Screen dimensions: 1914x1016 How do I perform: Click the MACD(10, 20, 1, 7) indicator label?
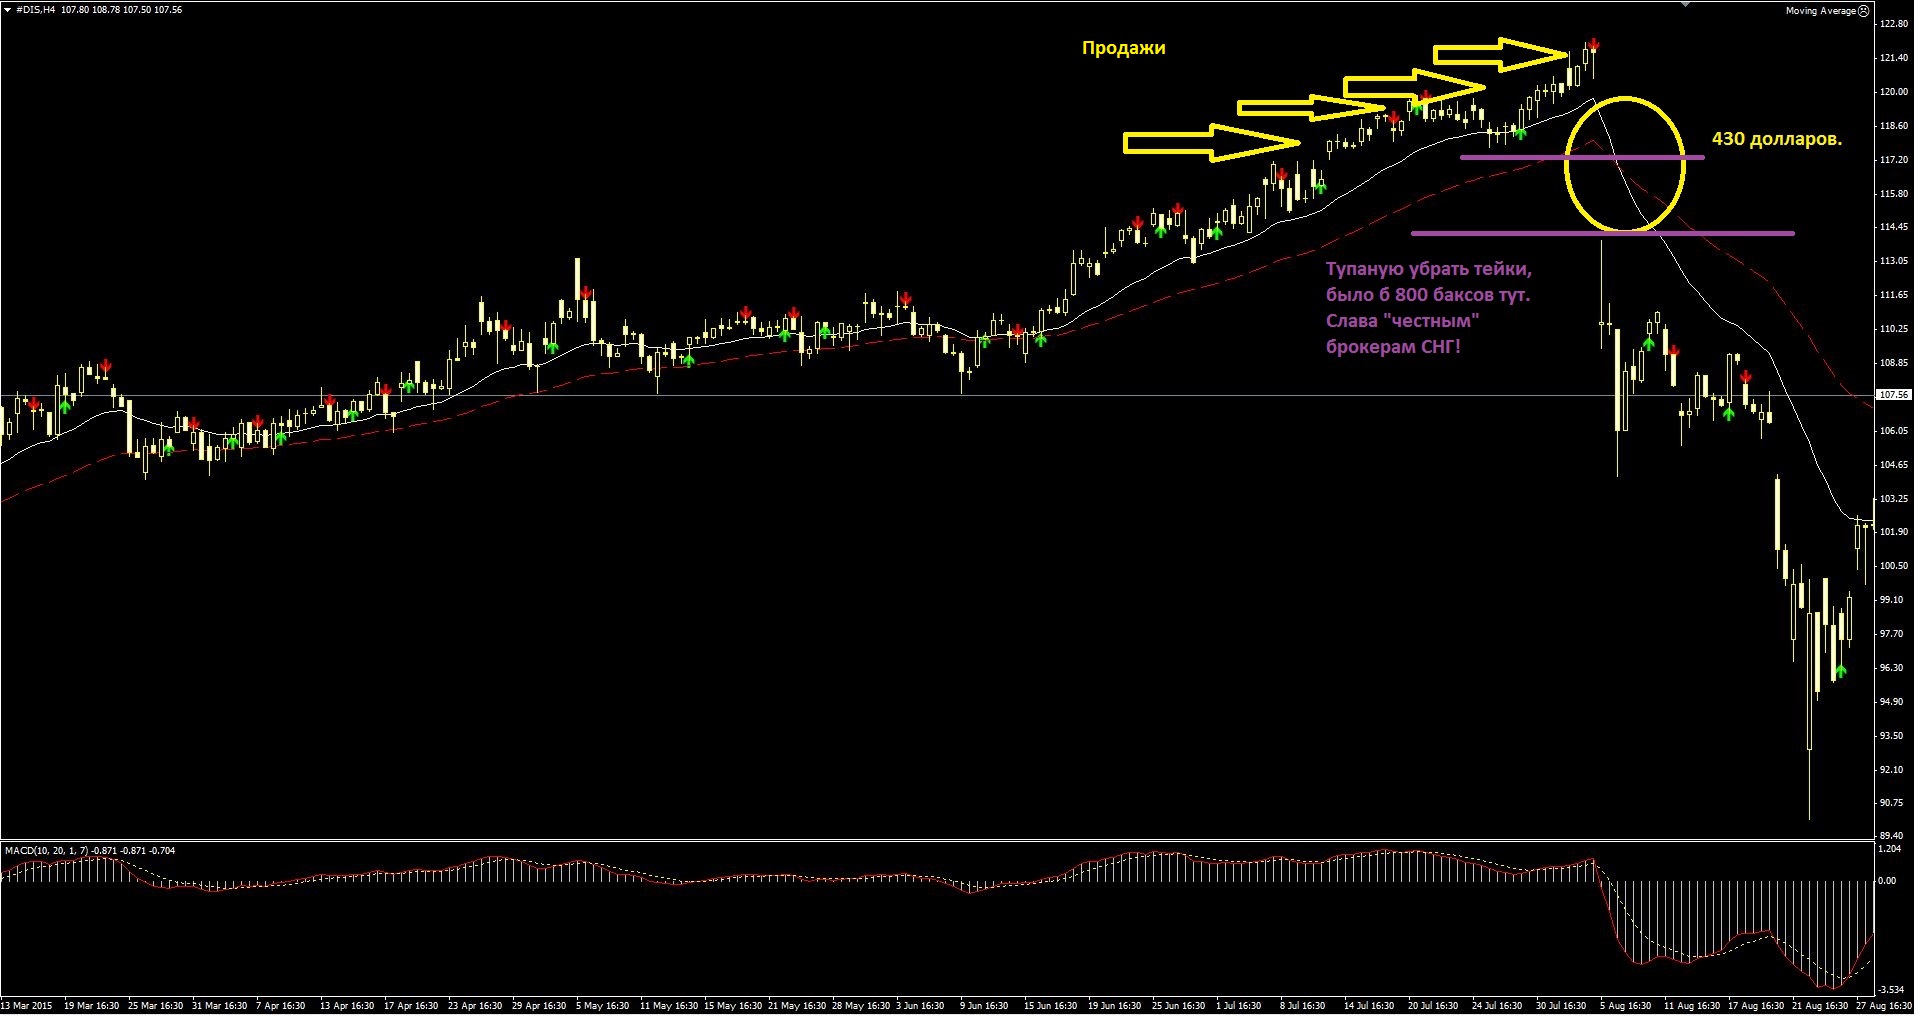(x=47, y=851)
